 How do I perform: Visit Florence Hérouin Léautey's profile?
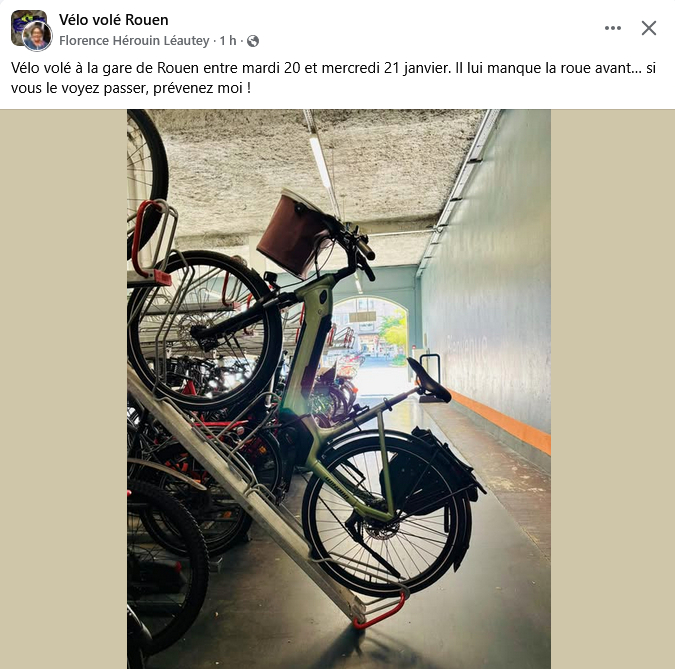coord(134,40)
